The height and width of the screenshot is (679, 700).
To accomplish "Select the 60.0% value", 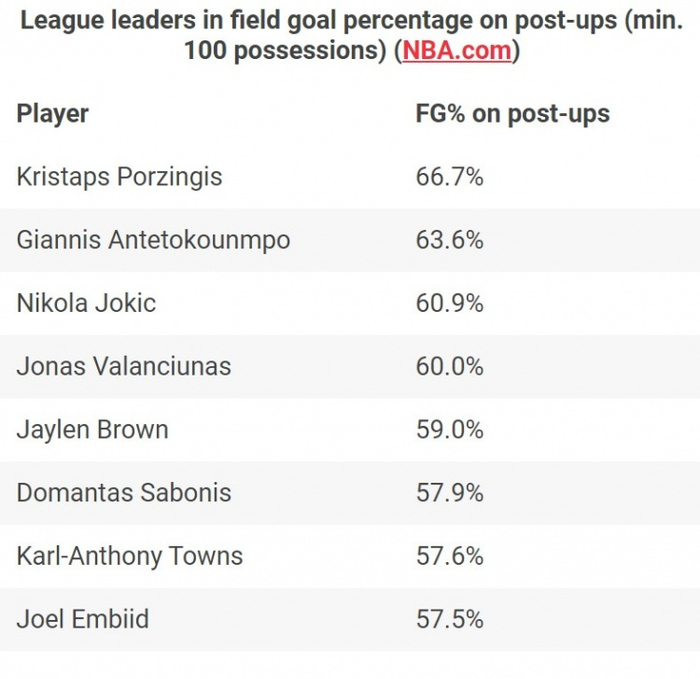I will (x=449, y=366).
